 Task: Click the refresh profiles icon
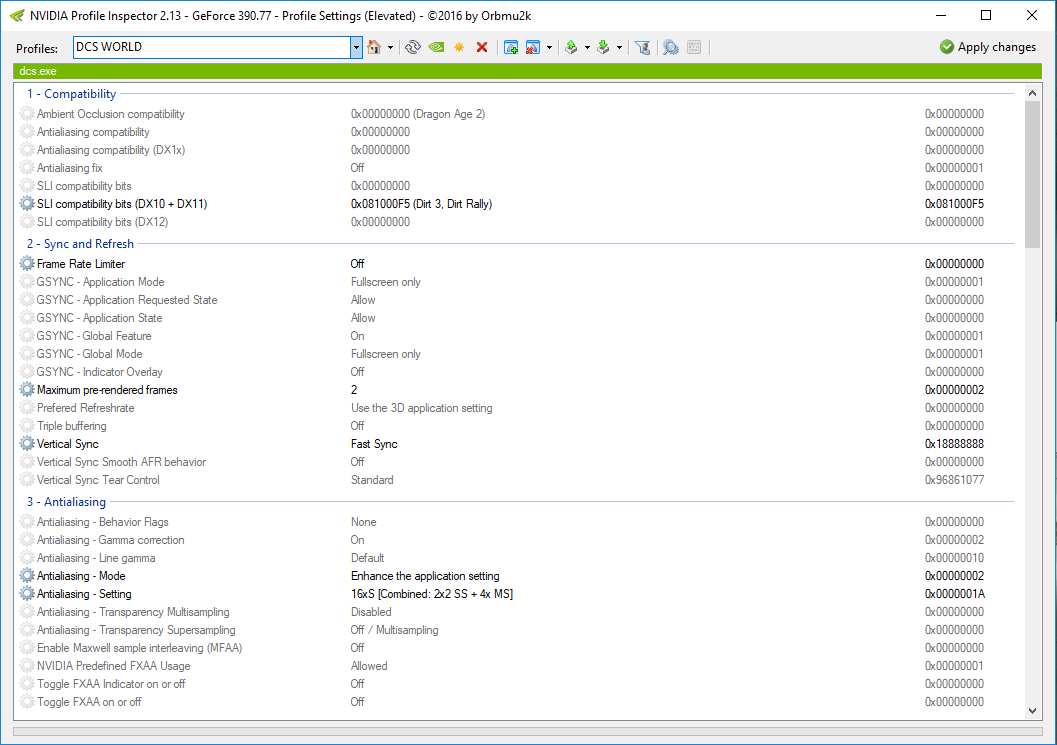413,47
